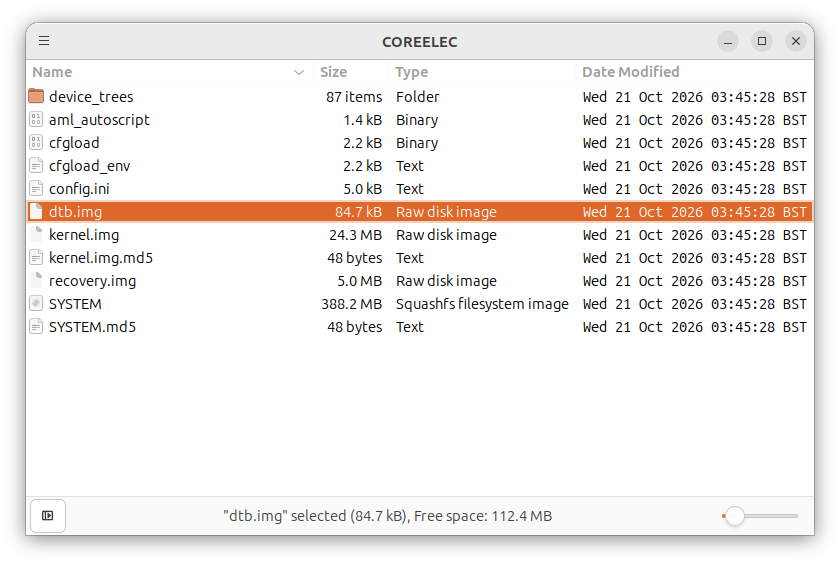Click the Text type cell for config.ini
Image resolution: width=839 pixels, height=561 pixels.
point(410,189)
